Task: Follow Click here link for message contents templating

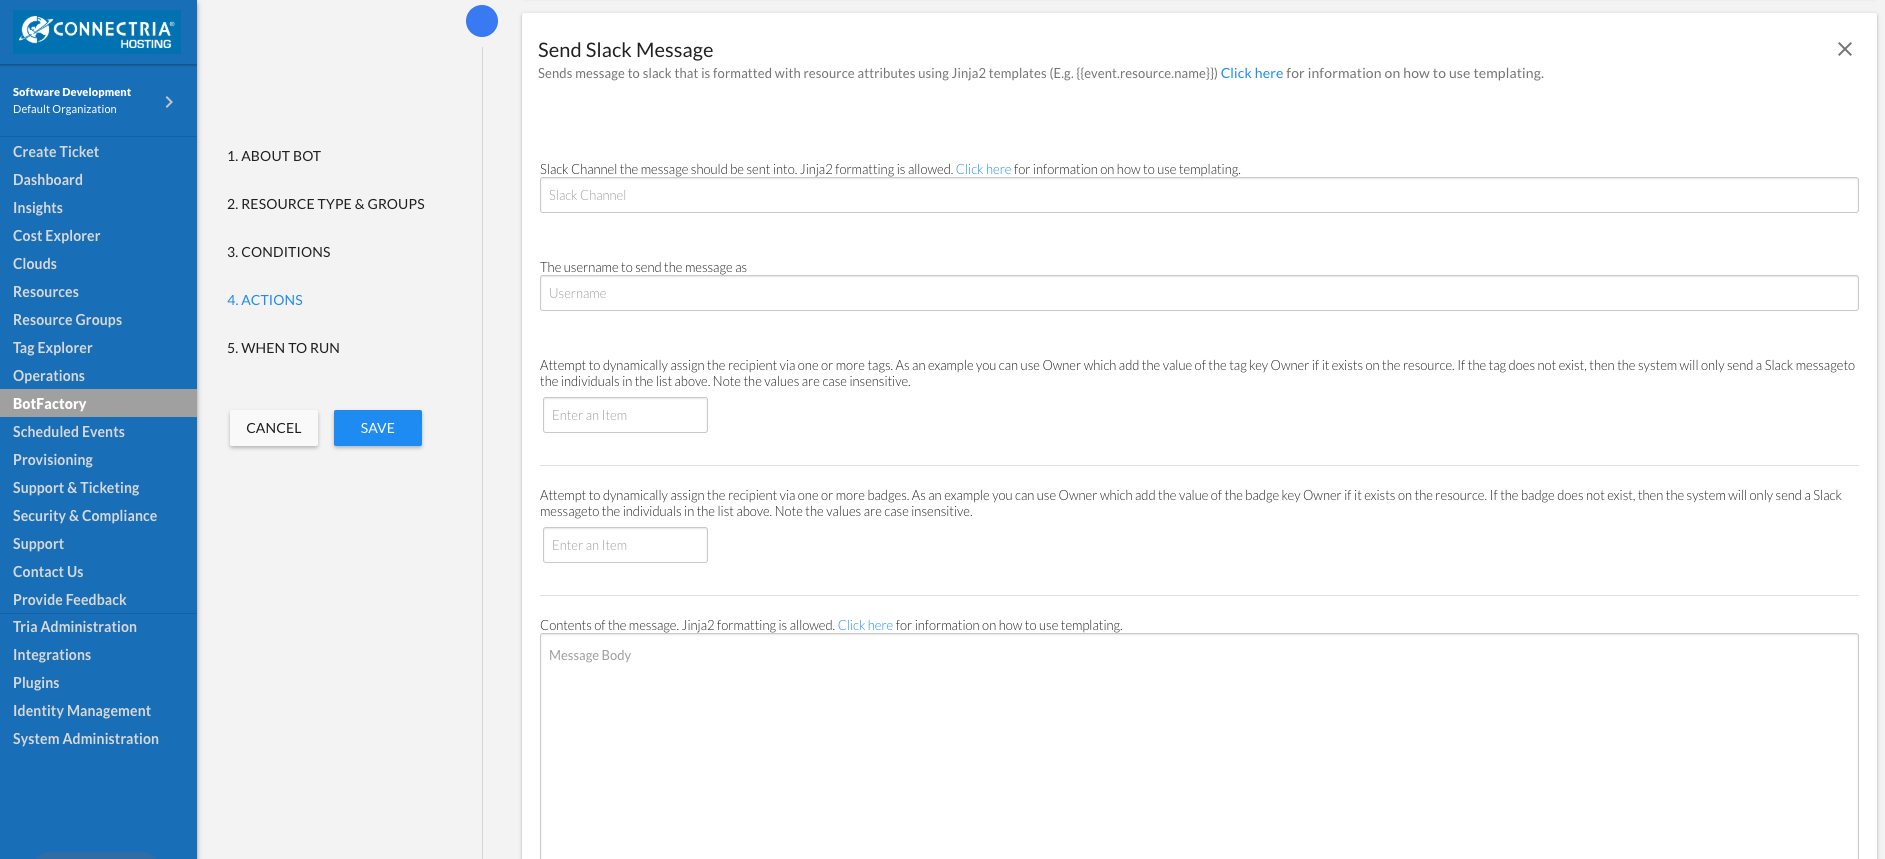Action: click(865, 625)
